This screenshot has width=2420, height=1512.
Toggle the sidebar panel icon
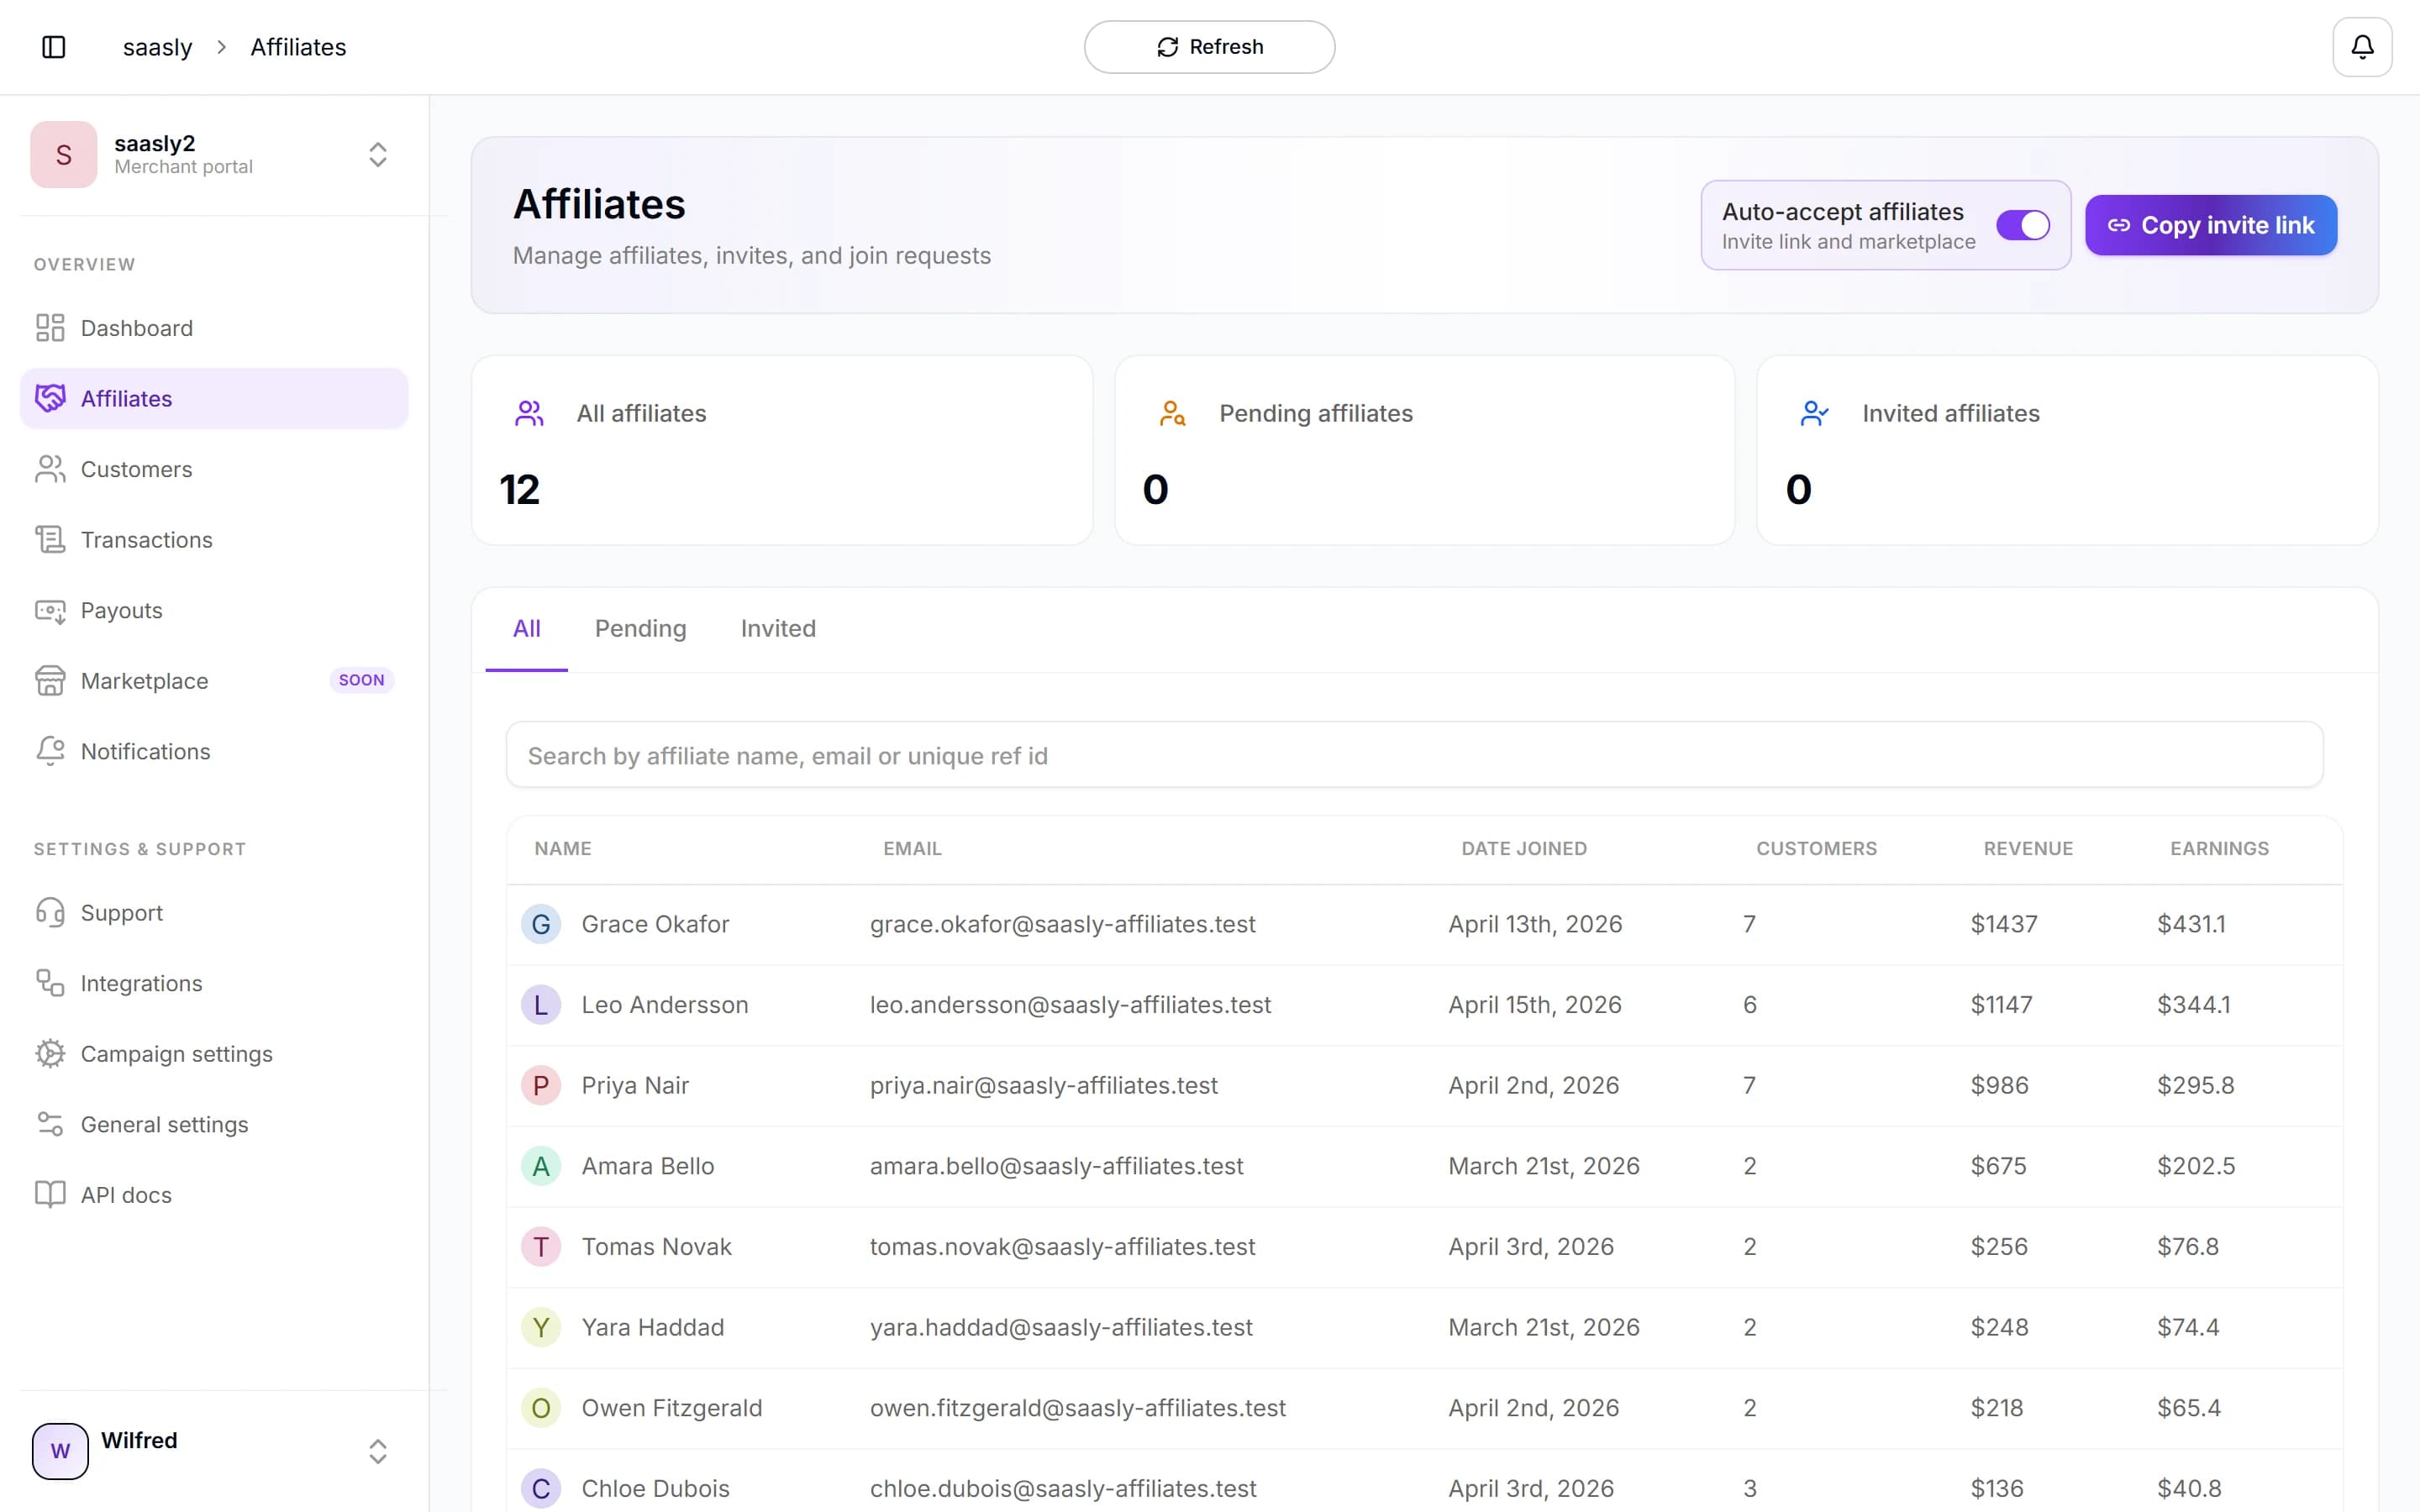[x=54, y=47]
